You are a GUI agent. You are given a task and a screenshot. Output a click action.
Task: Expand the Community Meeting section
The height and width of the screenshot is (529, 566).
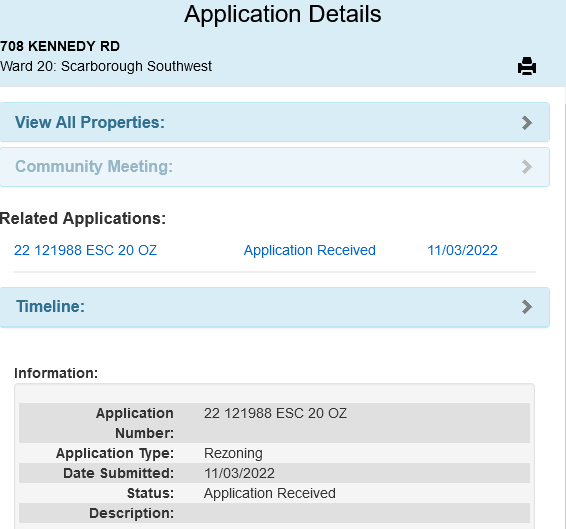(x=275, y=167)
